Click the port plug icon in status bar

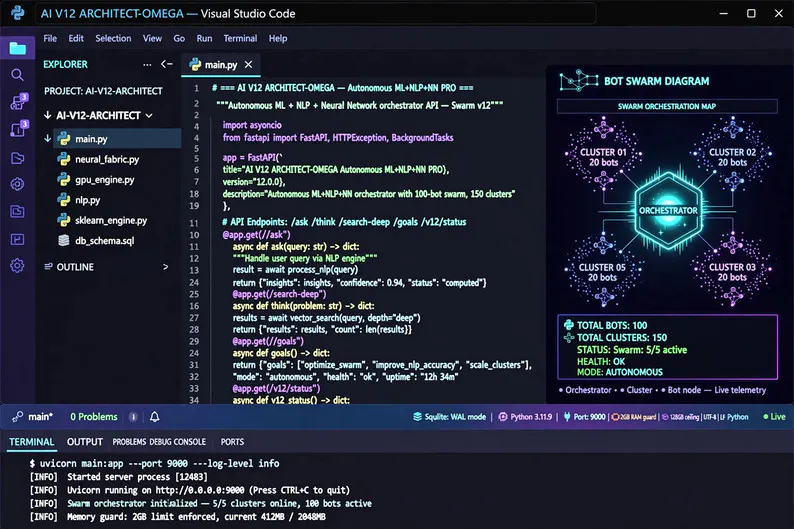coord(567,417)
